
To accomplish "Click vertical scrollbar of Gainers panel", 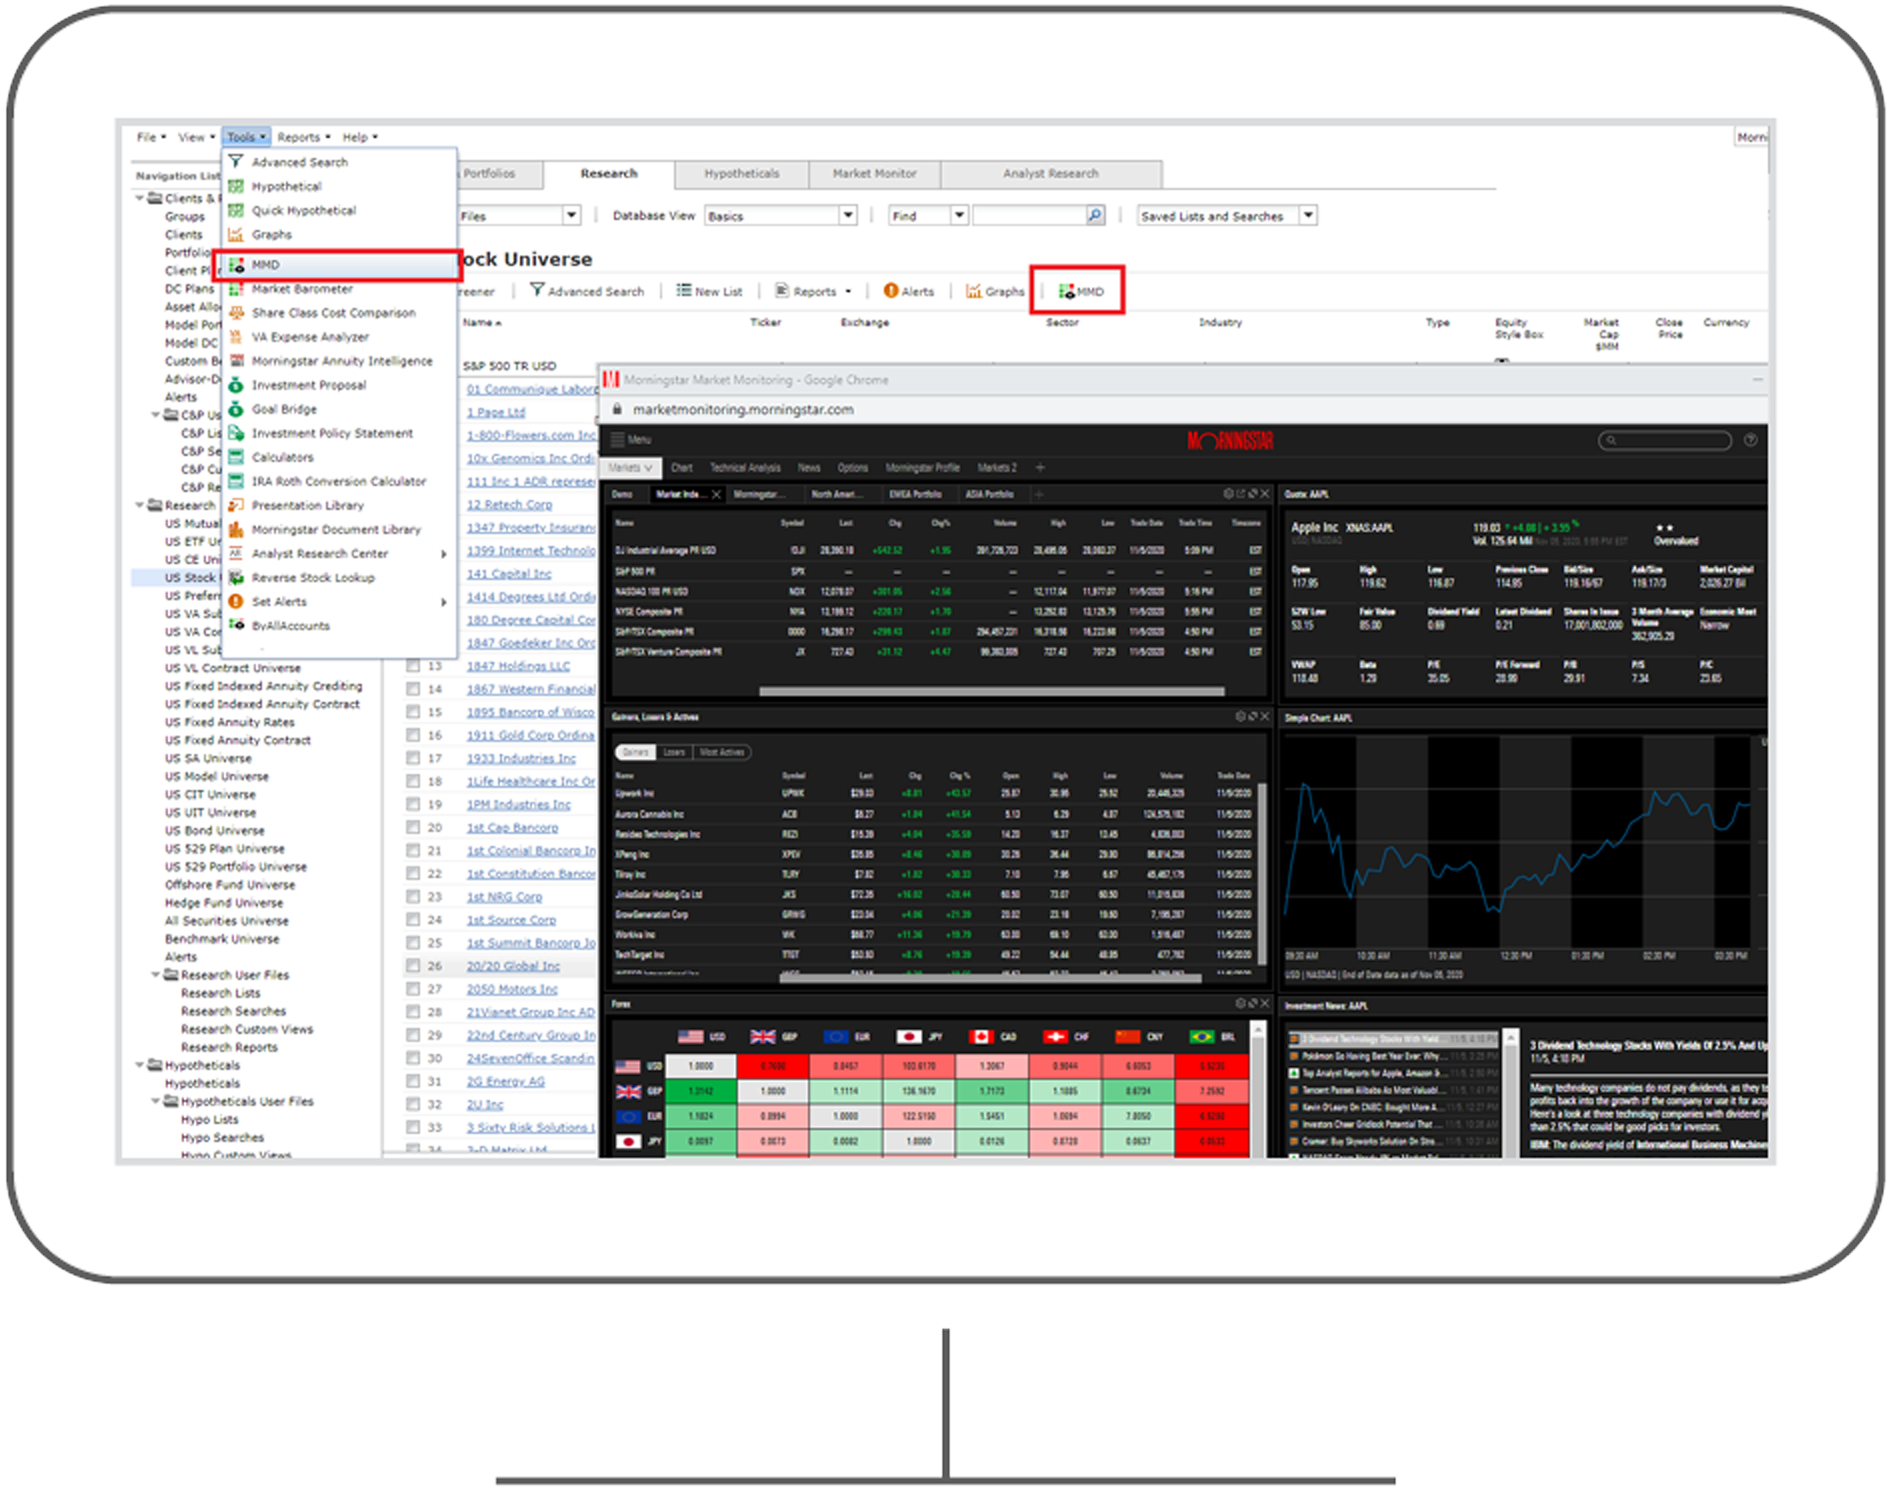I will pyautogui.click(x=1262, y=872).
